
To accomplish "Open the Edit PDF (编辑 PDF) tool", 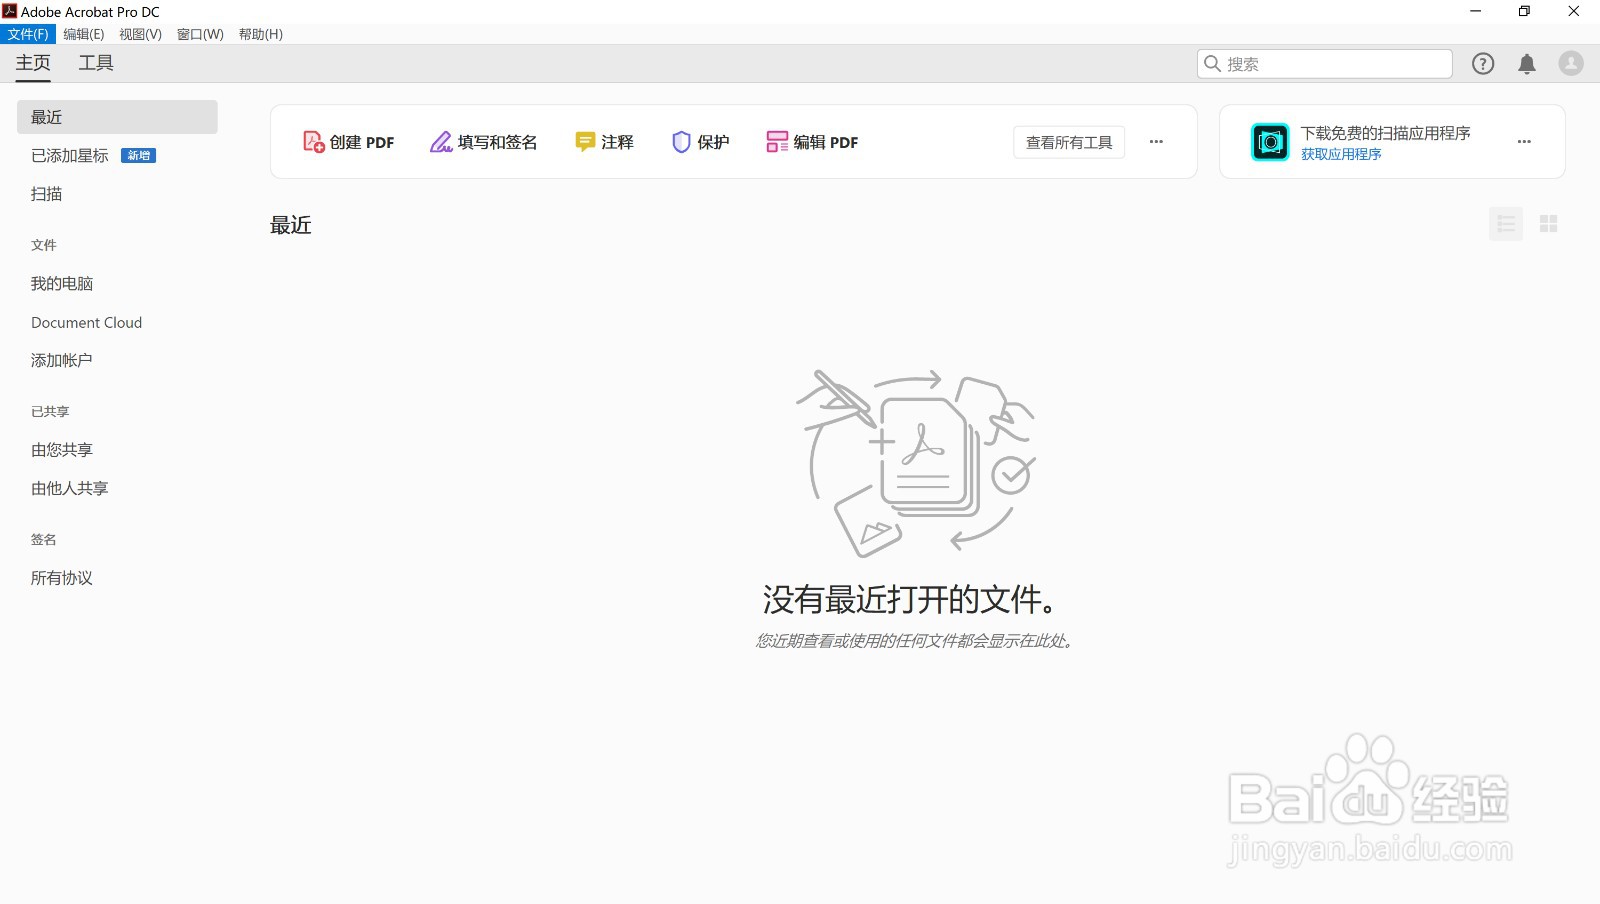I will pos(811,142).
